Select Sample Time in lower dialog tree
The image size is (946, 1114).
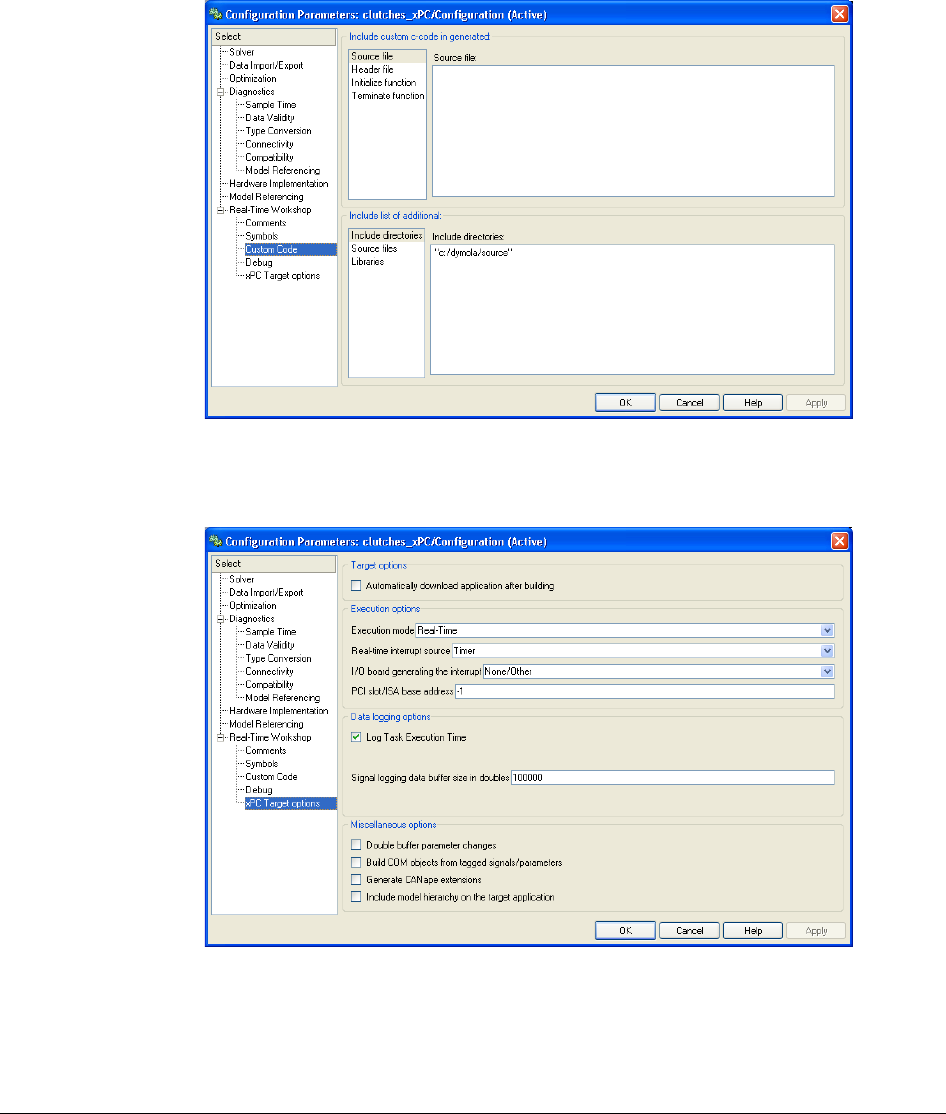tap(271, 632)
